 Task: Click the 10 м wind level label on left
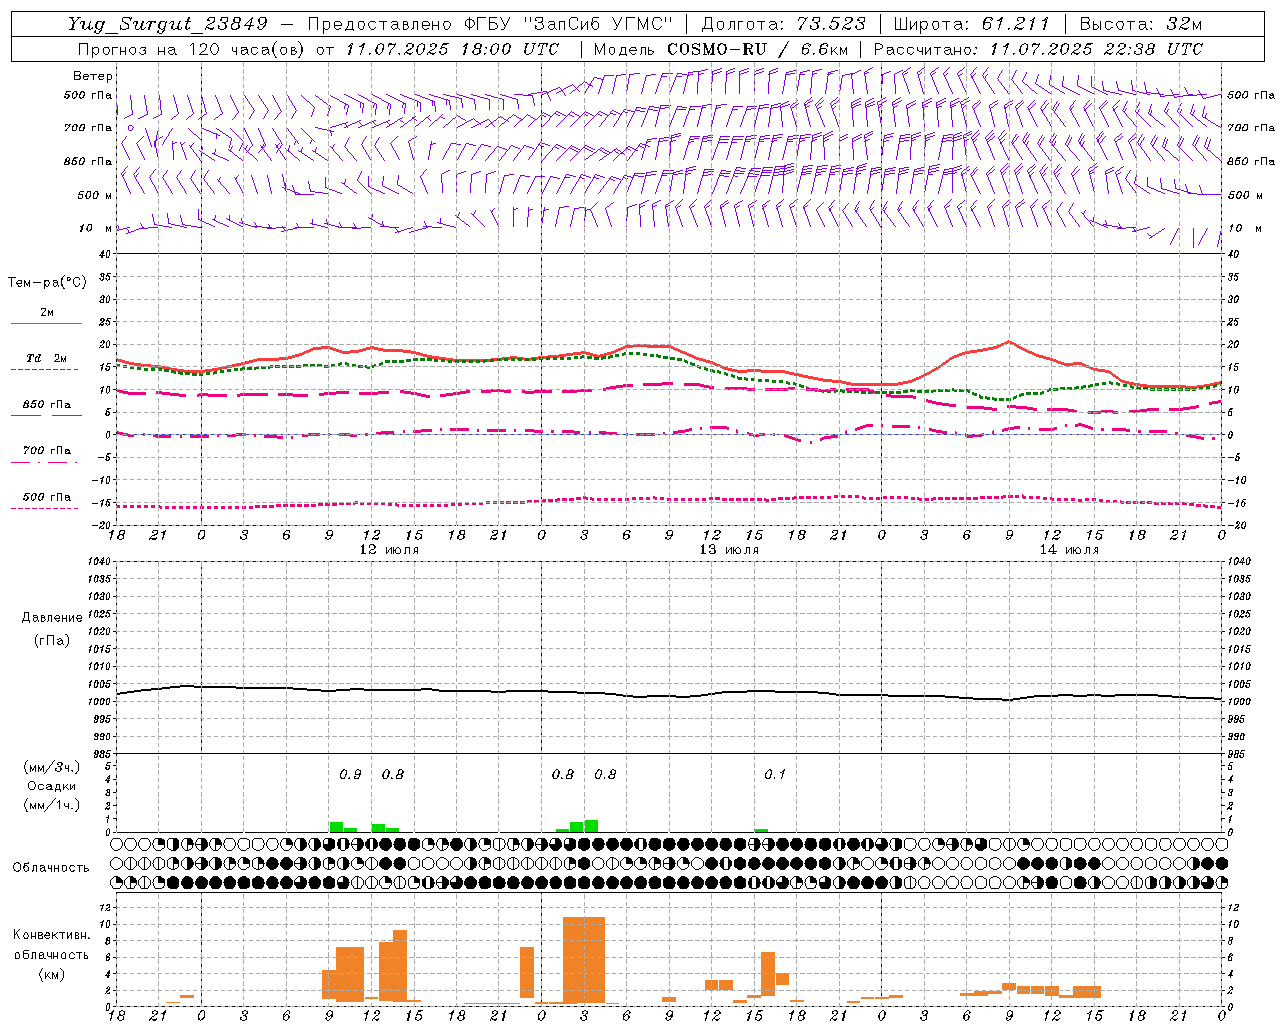96,228
